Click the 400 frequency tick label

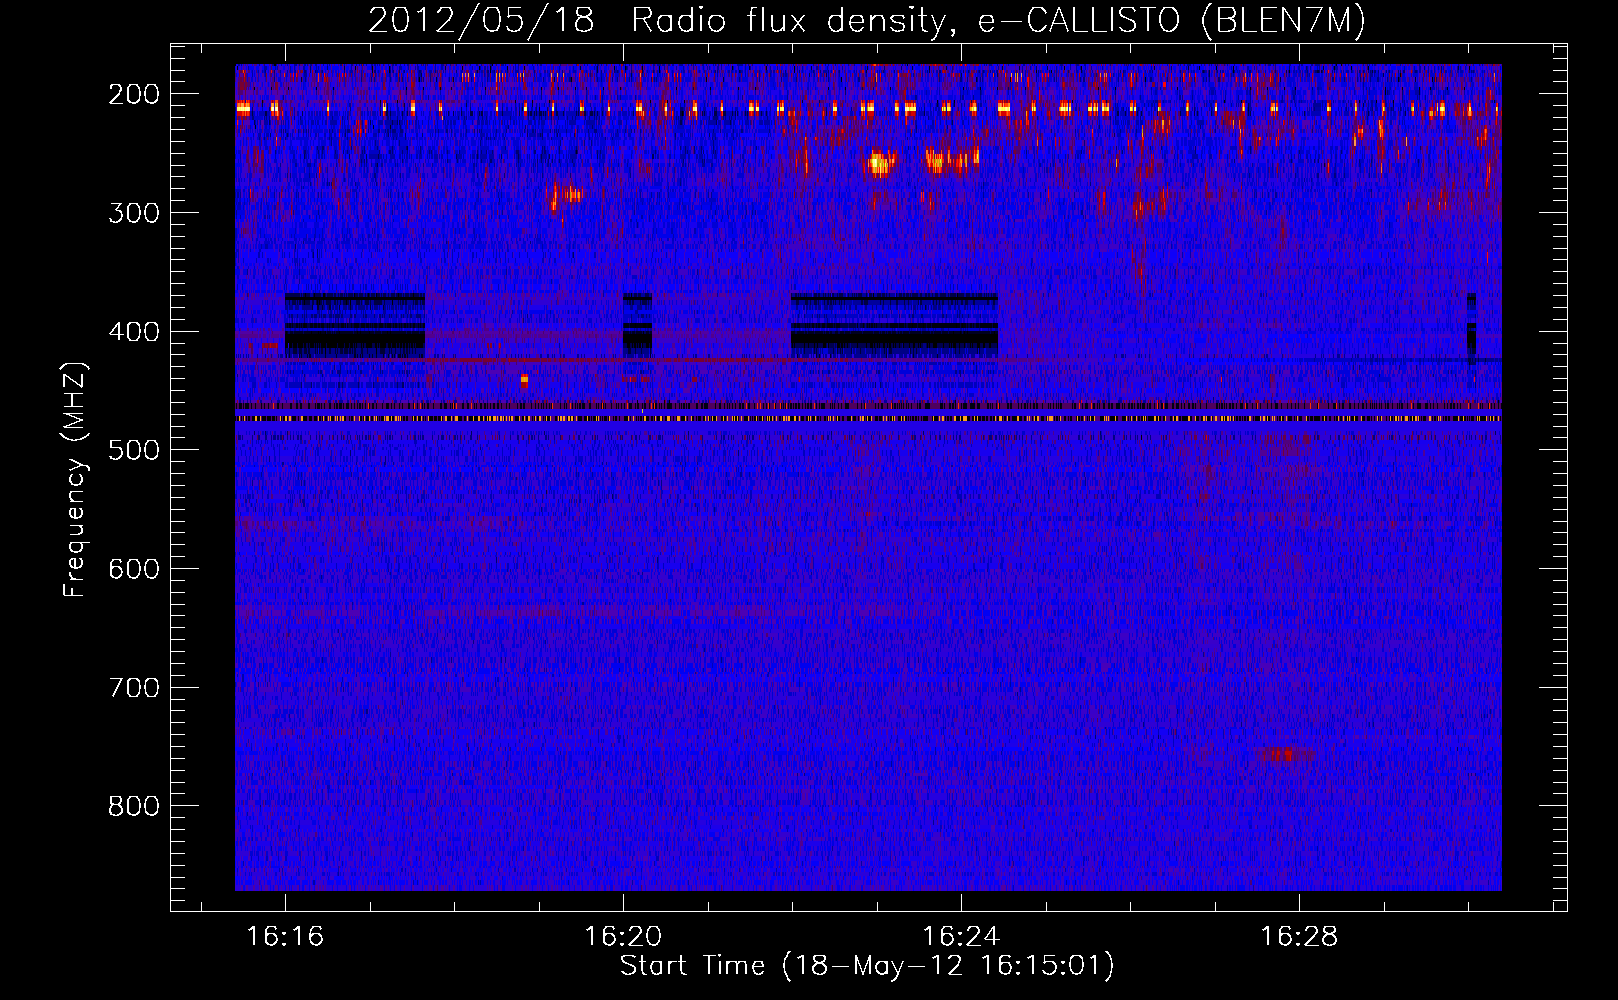pyautogui.click(x=134, y=332)
